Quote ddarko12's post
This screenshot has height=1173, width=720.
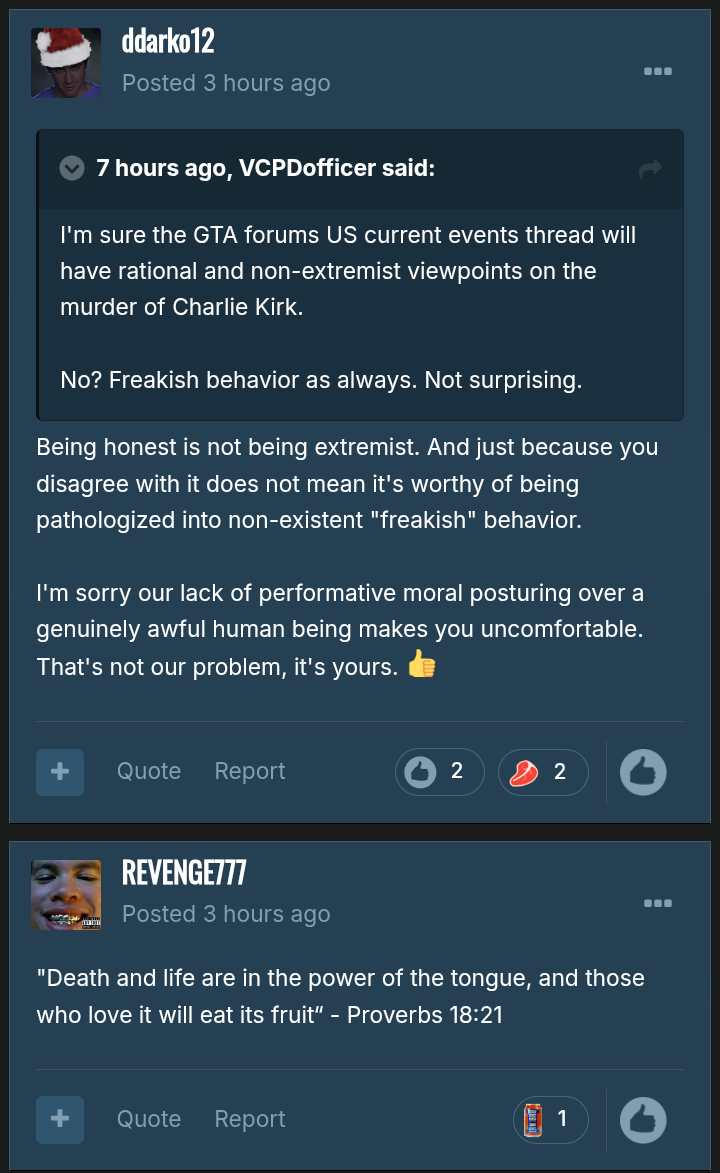tap(149, 771)
